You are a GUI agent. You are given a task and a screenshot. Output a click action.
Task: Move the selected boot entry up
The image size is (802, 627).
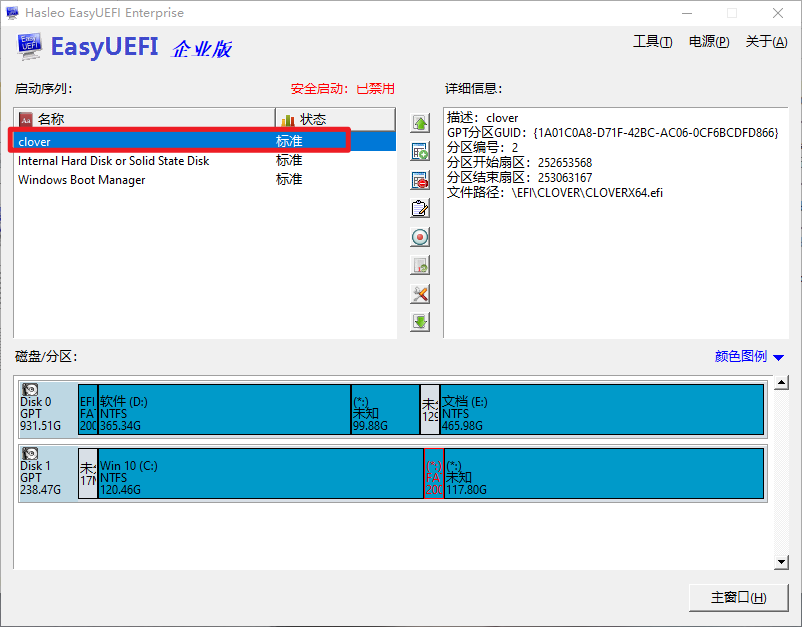tap(420, 123)
